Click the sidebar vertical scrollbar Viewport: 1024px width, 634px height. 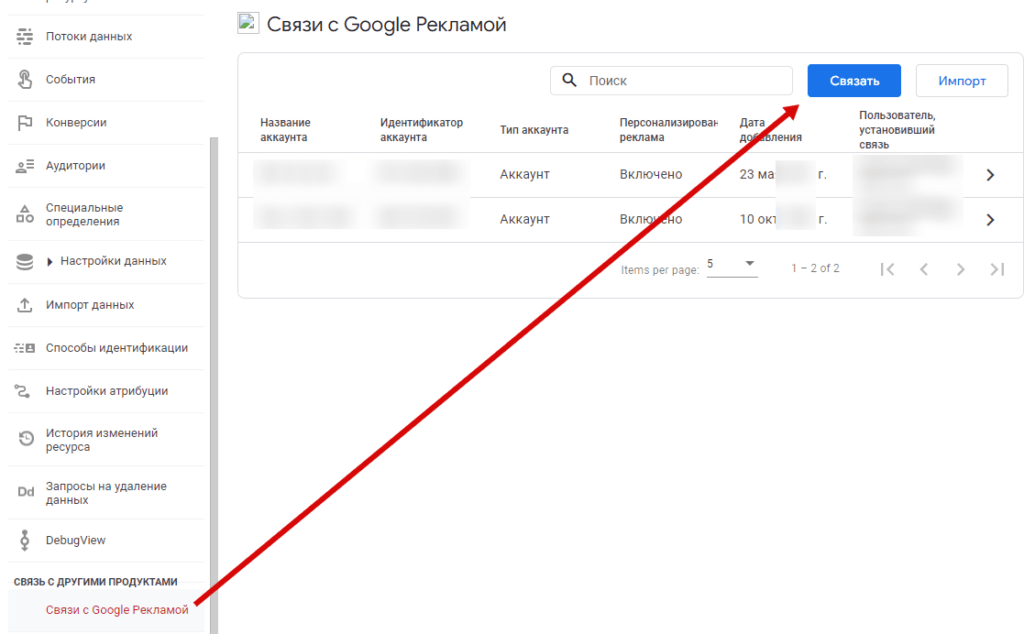(214, 385)
